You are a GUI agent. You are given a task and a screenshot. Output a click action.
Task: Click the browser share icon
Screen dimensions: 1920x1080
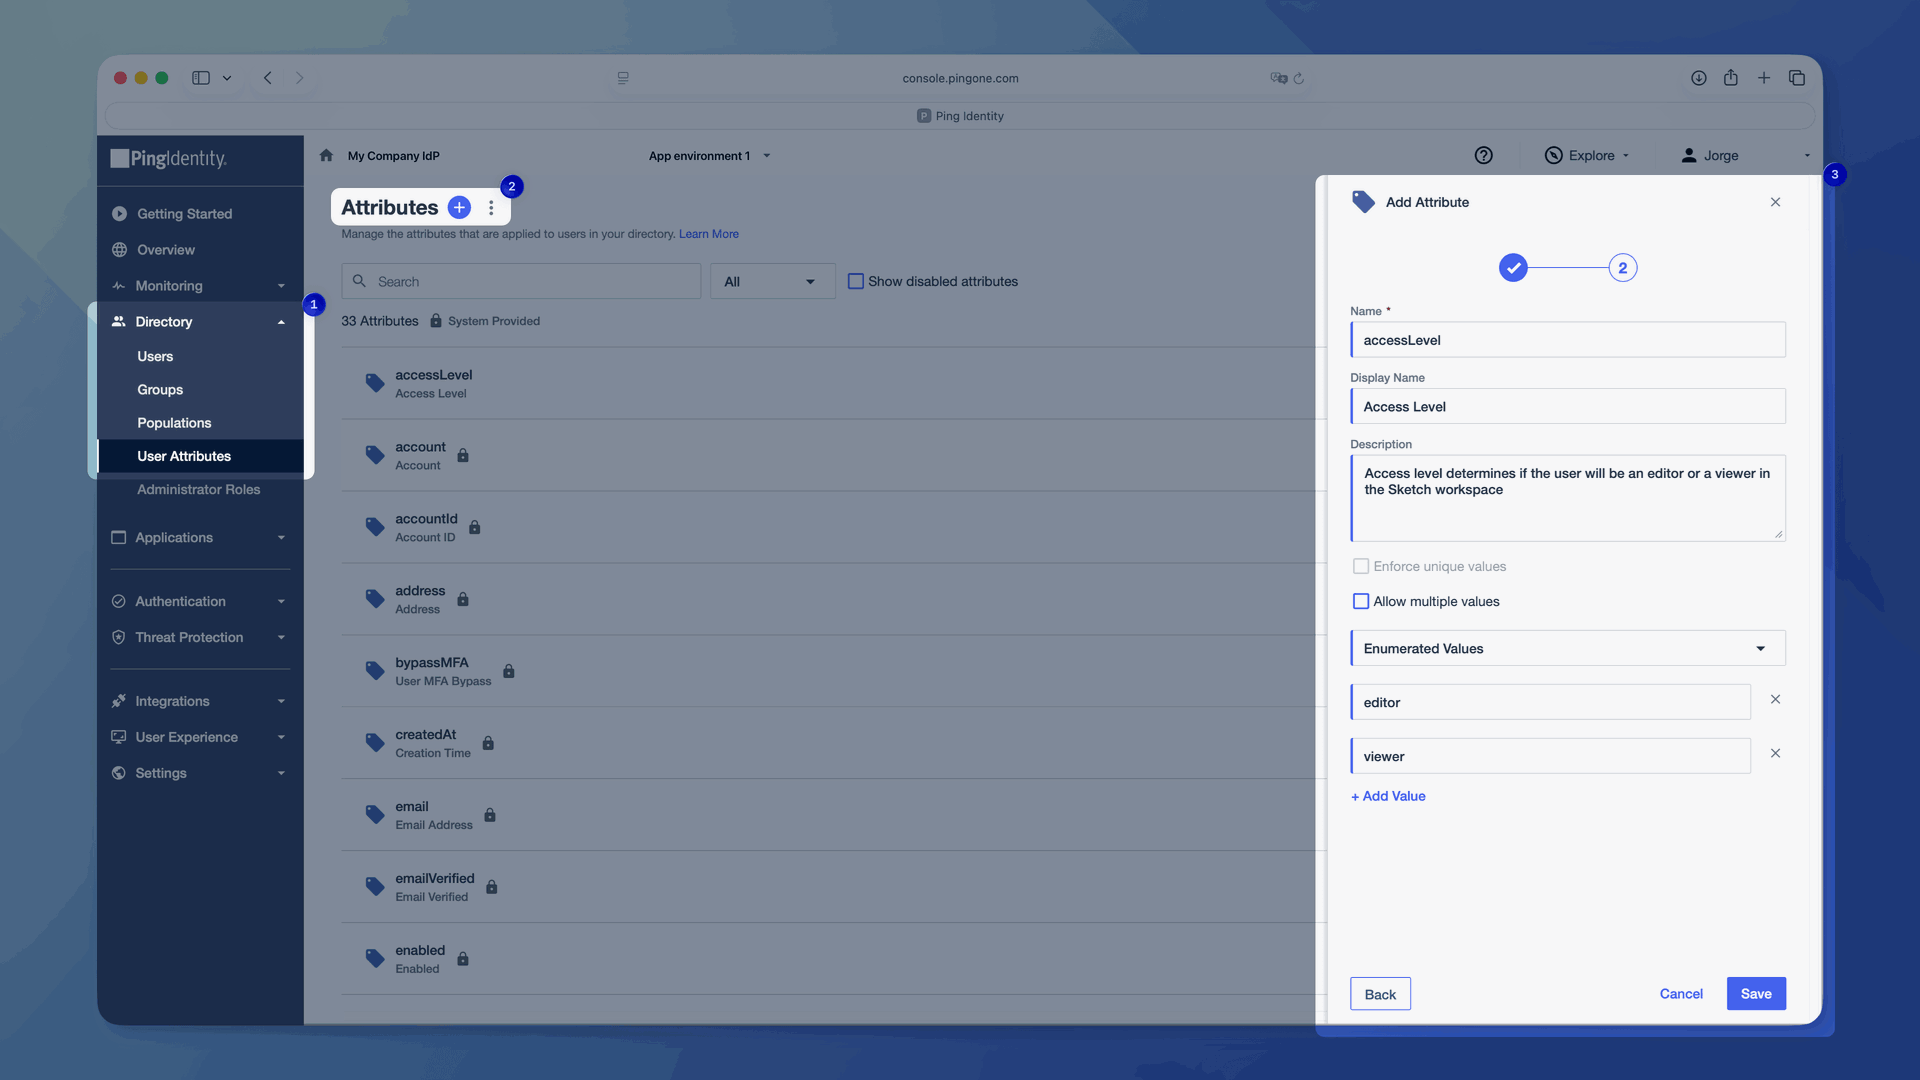[x=1731, y=78]
